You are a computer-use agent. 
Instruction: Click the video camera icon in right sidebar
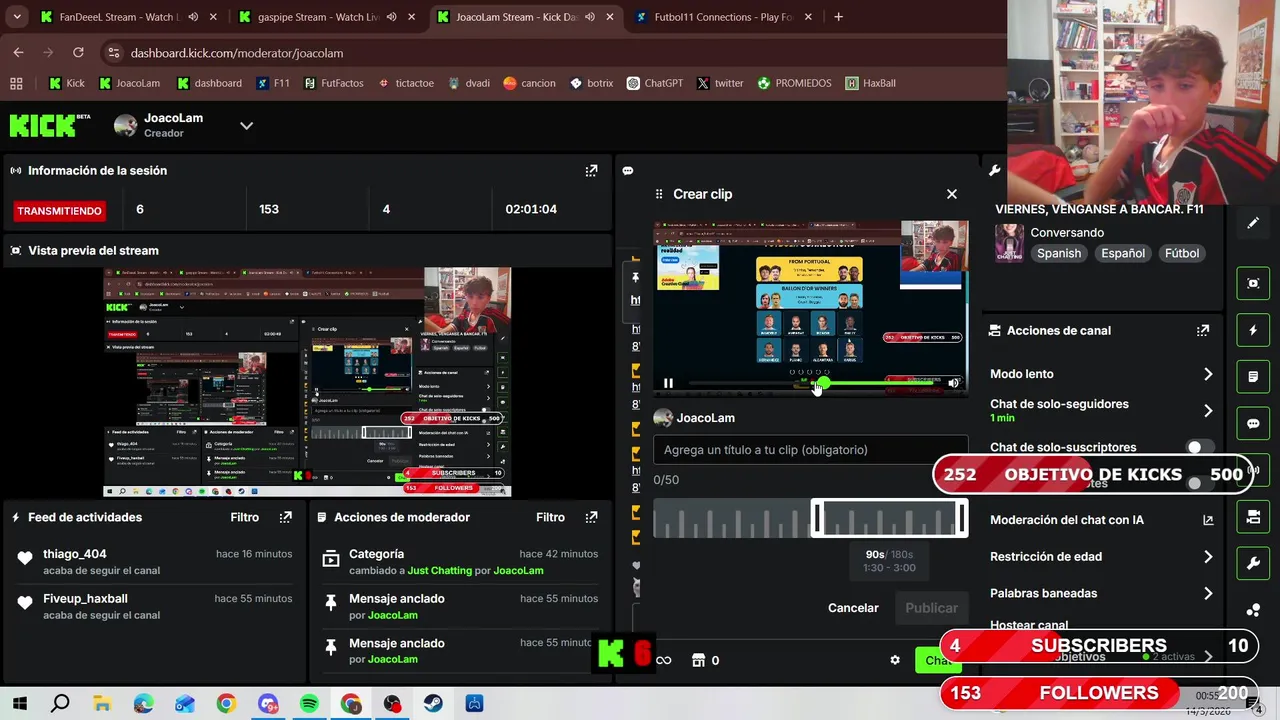pos(1253,517)
